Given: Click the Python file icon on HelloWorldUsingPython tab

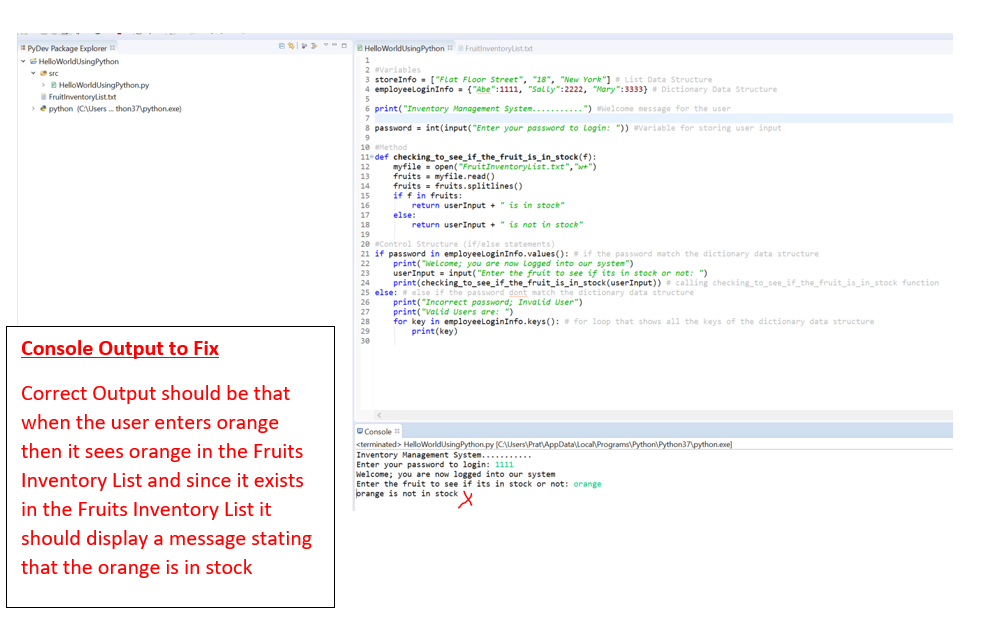Looking at the screenshot, I should point(359,48).
